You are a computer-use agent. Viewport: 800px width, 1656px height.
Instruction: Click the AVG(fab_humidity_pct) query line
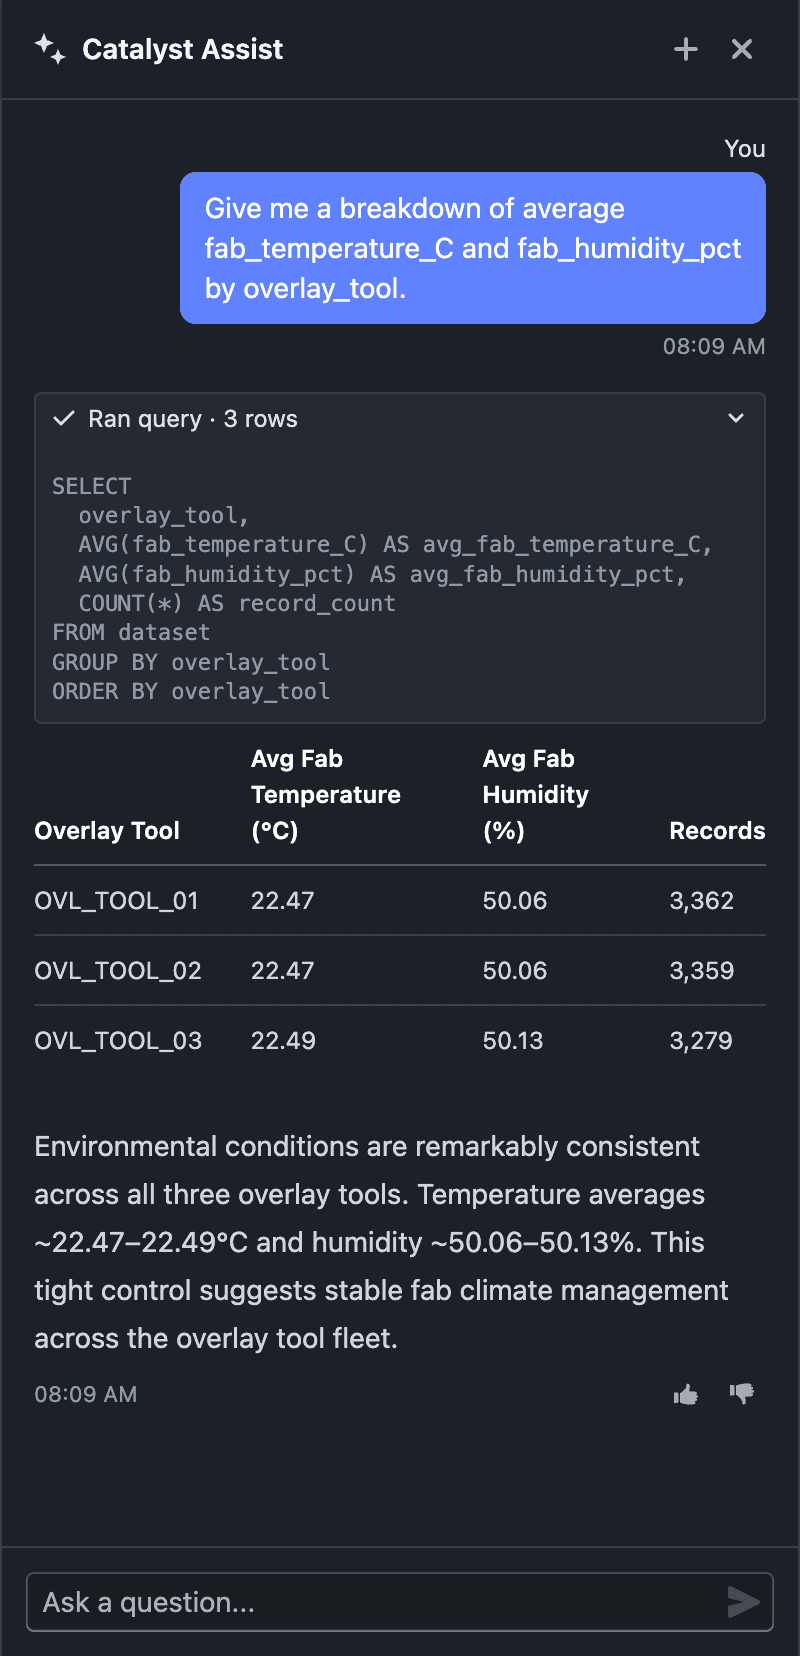pos(382,574)
